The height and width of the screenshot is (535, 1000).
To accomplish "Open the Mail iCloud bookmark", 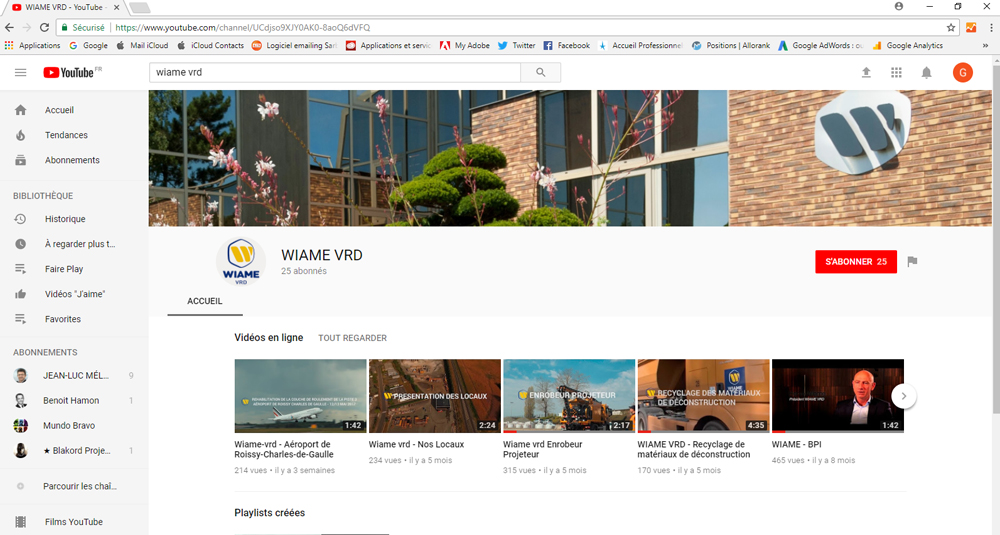I will click(x=142, y=46).
